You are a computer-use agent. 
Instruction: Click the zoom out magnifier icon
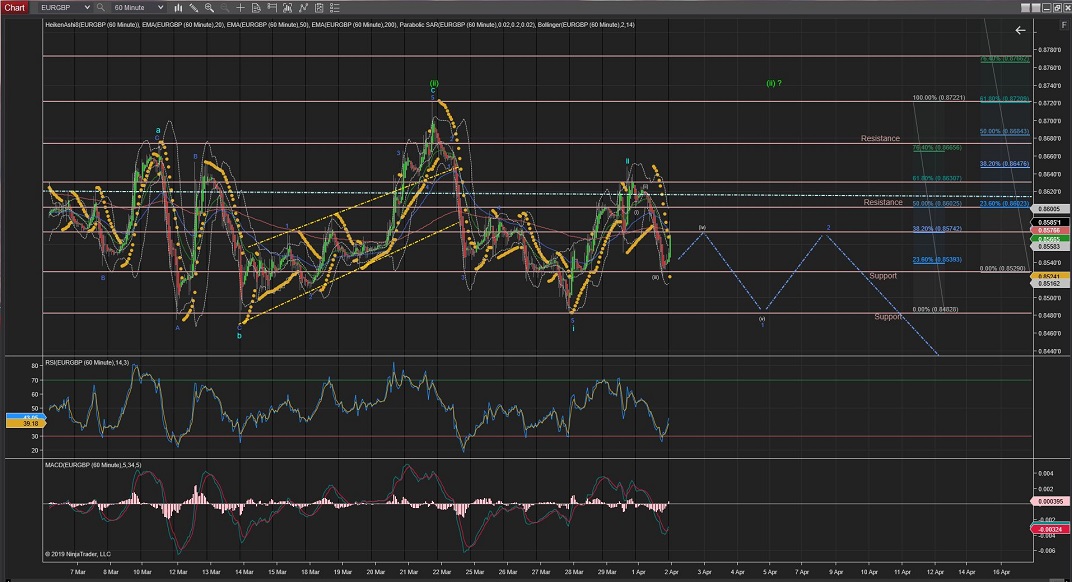pyautogui.click(x=224, y=8)
